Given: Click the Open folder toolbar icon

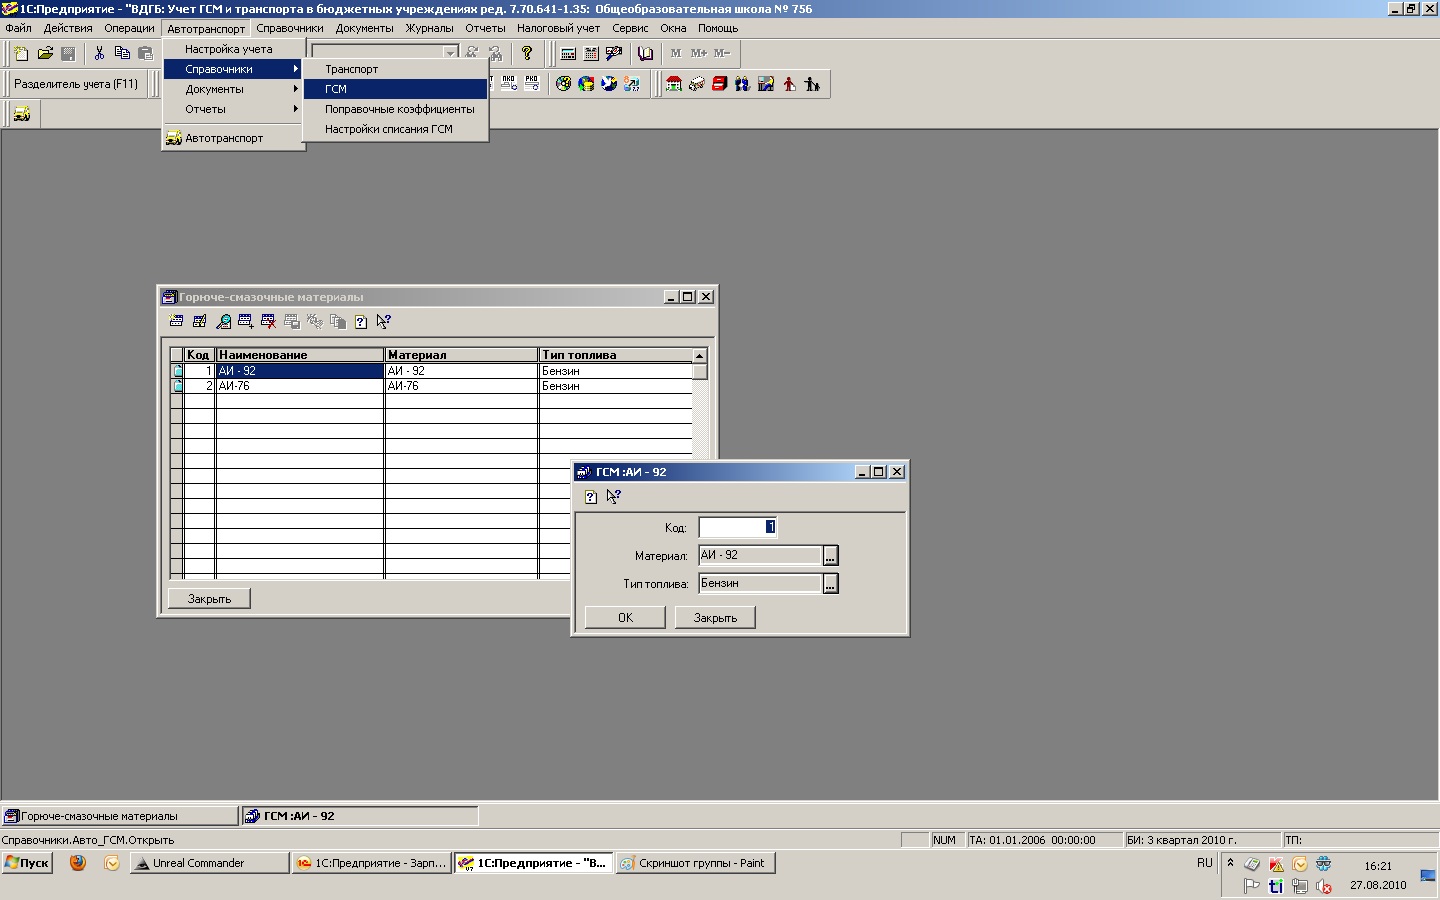Looking at the screenshot, I should pos(45,53).
